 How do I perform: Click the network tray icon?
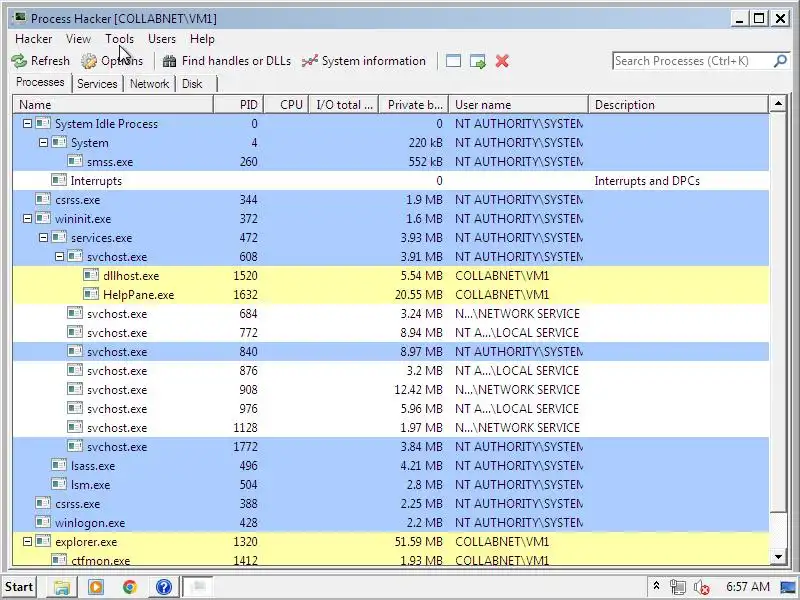click(678, 587)
